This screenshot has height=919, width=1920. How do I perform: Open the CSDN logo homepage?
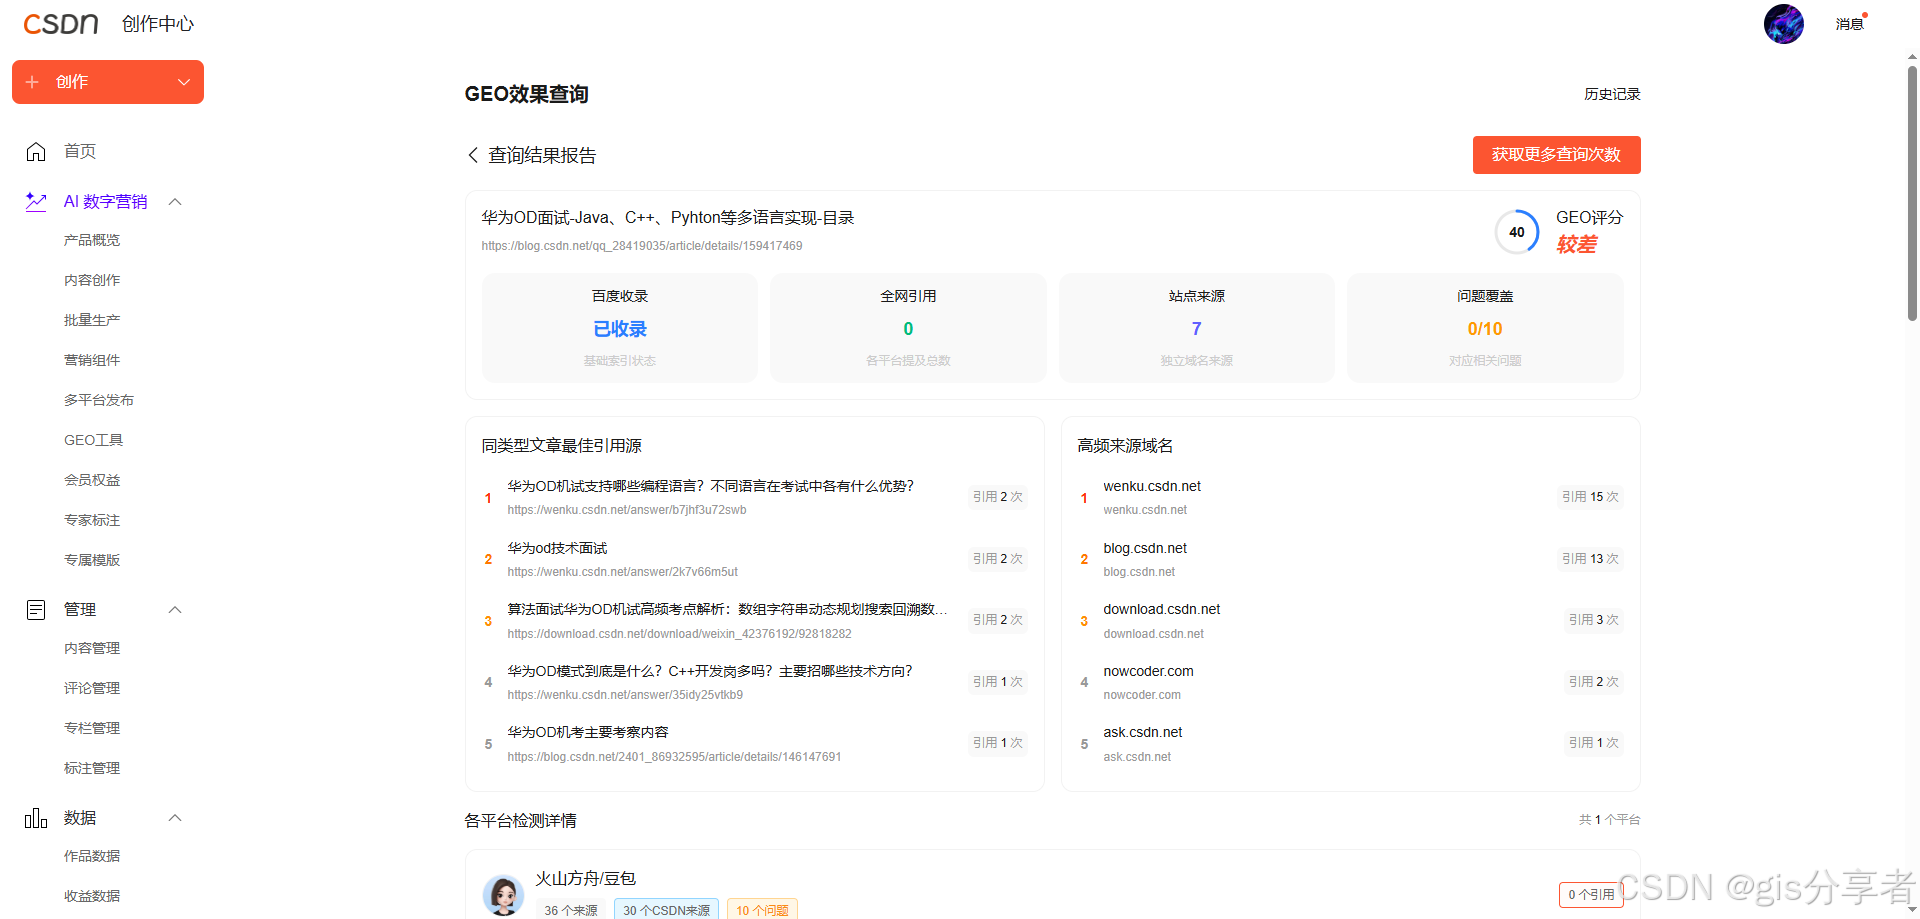pos(61,24)
